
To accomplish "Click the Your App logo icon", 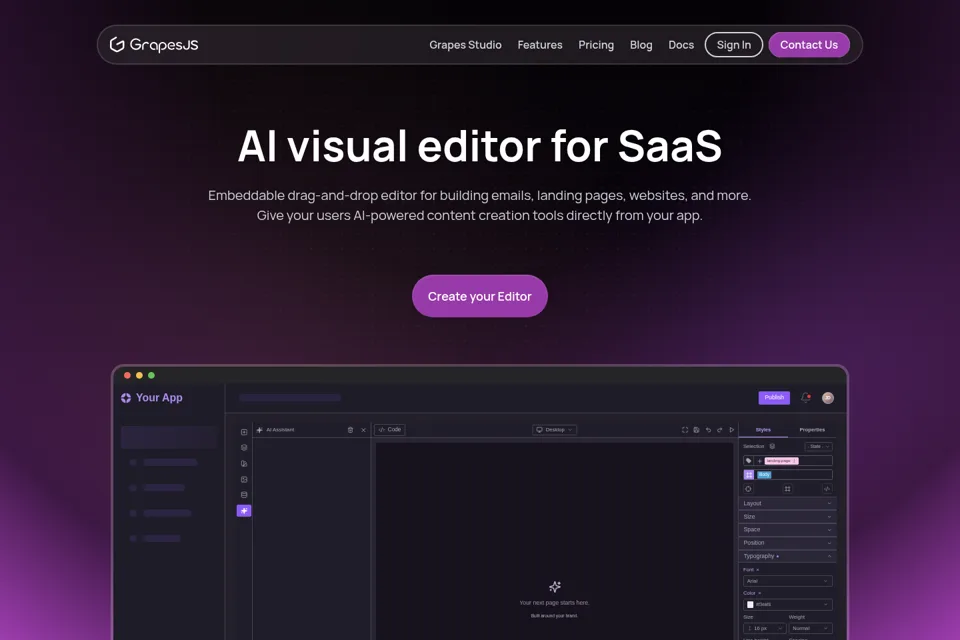I will [126, 398].
